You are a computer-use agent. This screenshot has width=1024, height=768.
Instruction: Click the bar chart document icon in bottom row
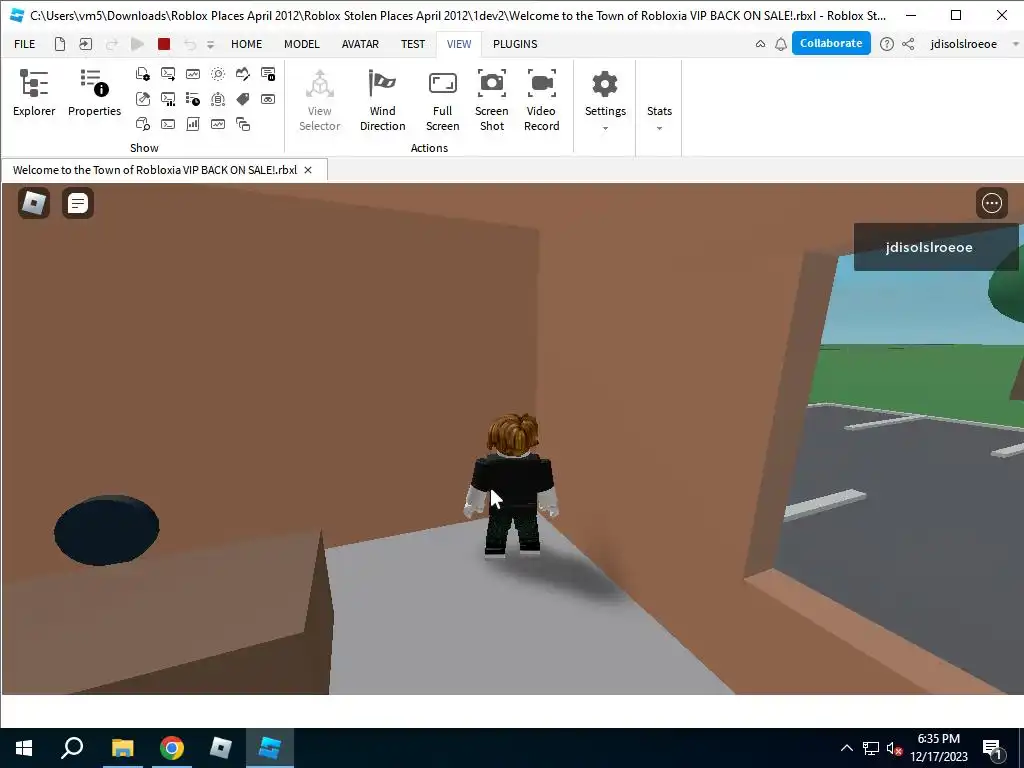coord(193,124)
